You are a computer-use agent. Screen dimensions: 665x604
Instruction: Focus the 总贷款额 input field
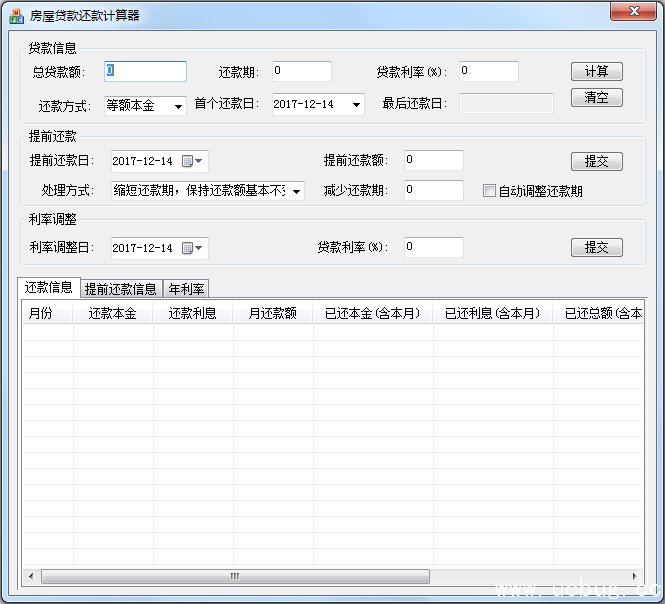pos(145,71)
